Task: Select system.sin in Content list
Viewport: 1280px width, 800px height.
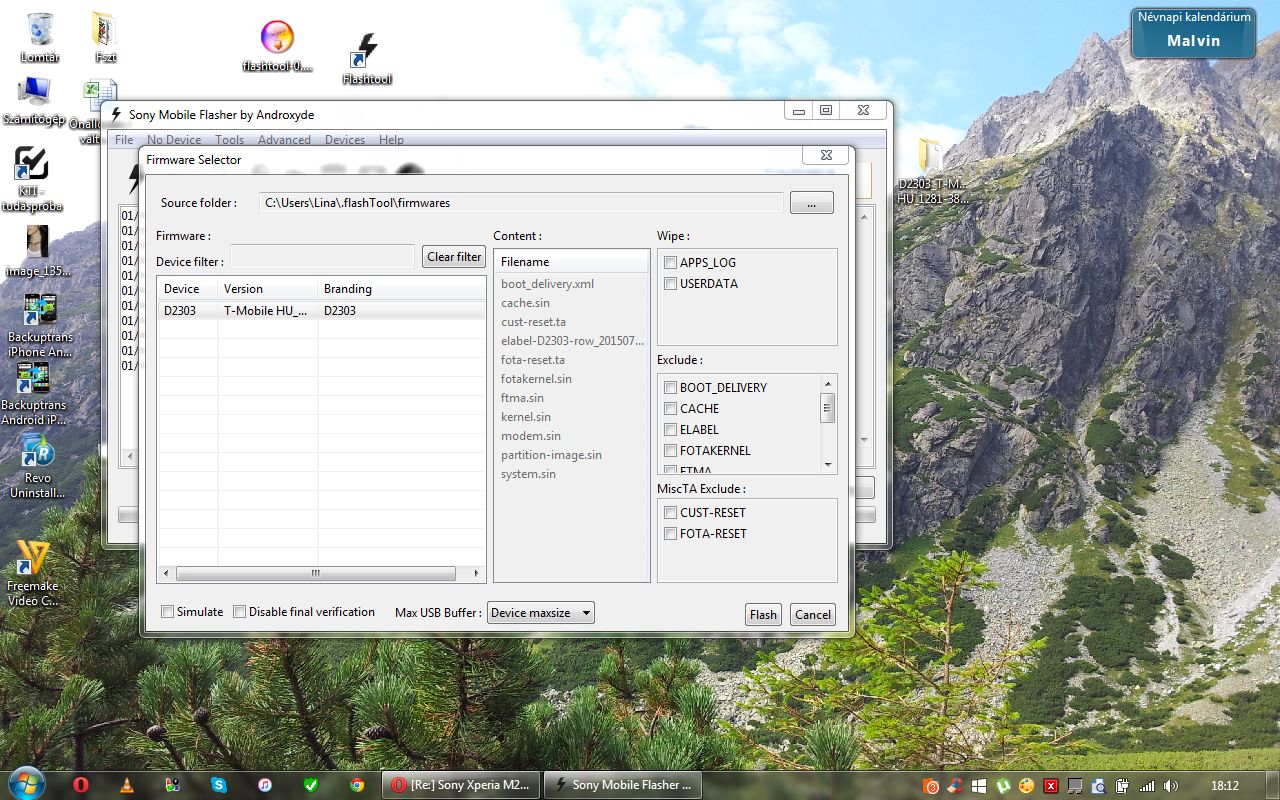Action: (528, 474)
